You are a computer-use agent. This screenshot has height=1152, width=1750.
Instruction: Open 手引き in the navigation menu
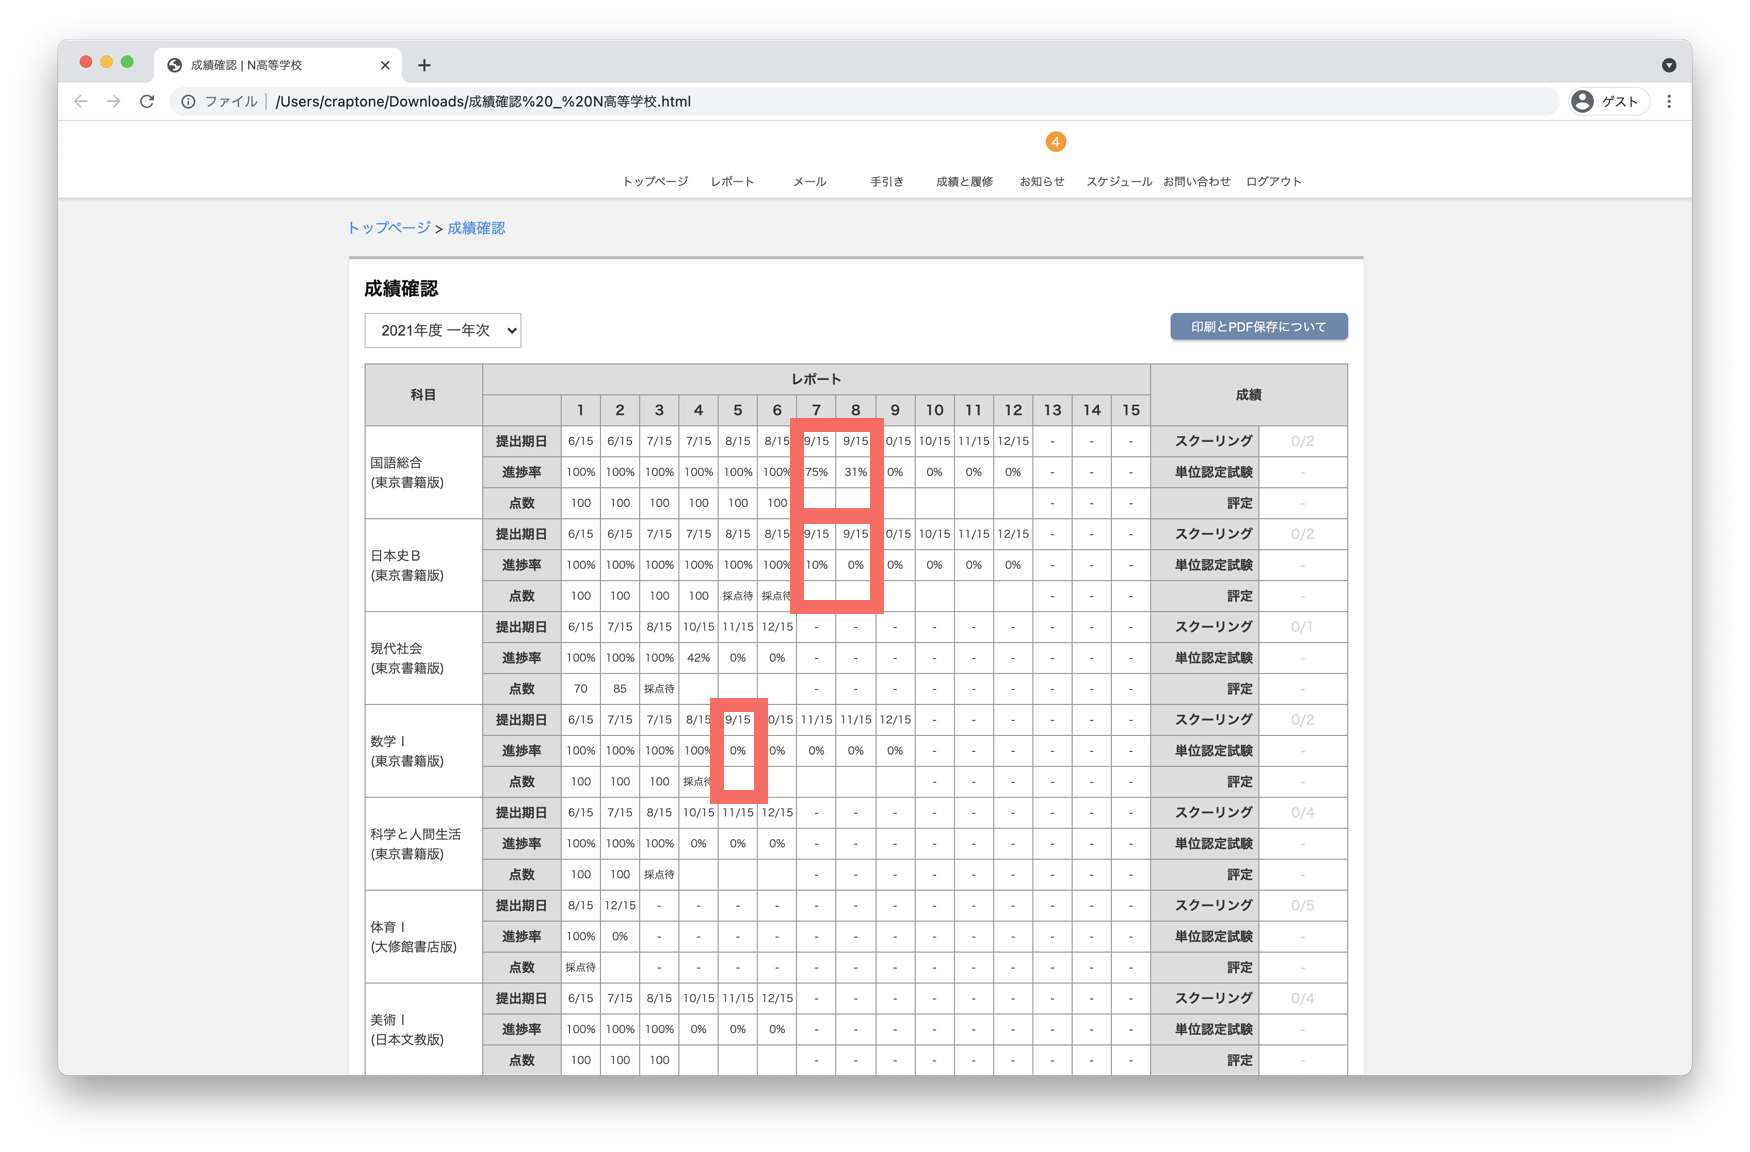point(887,181)
